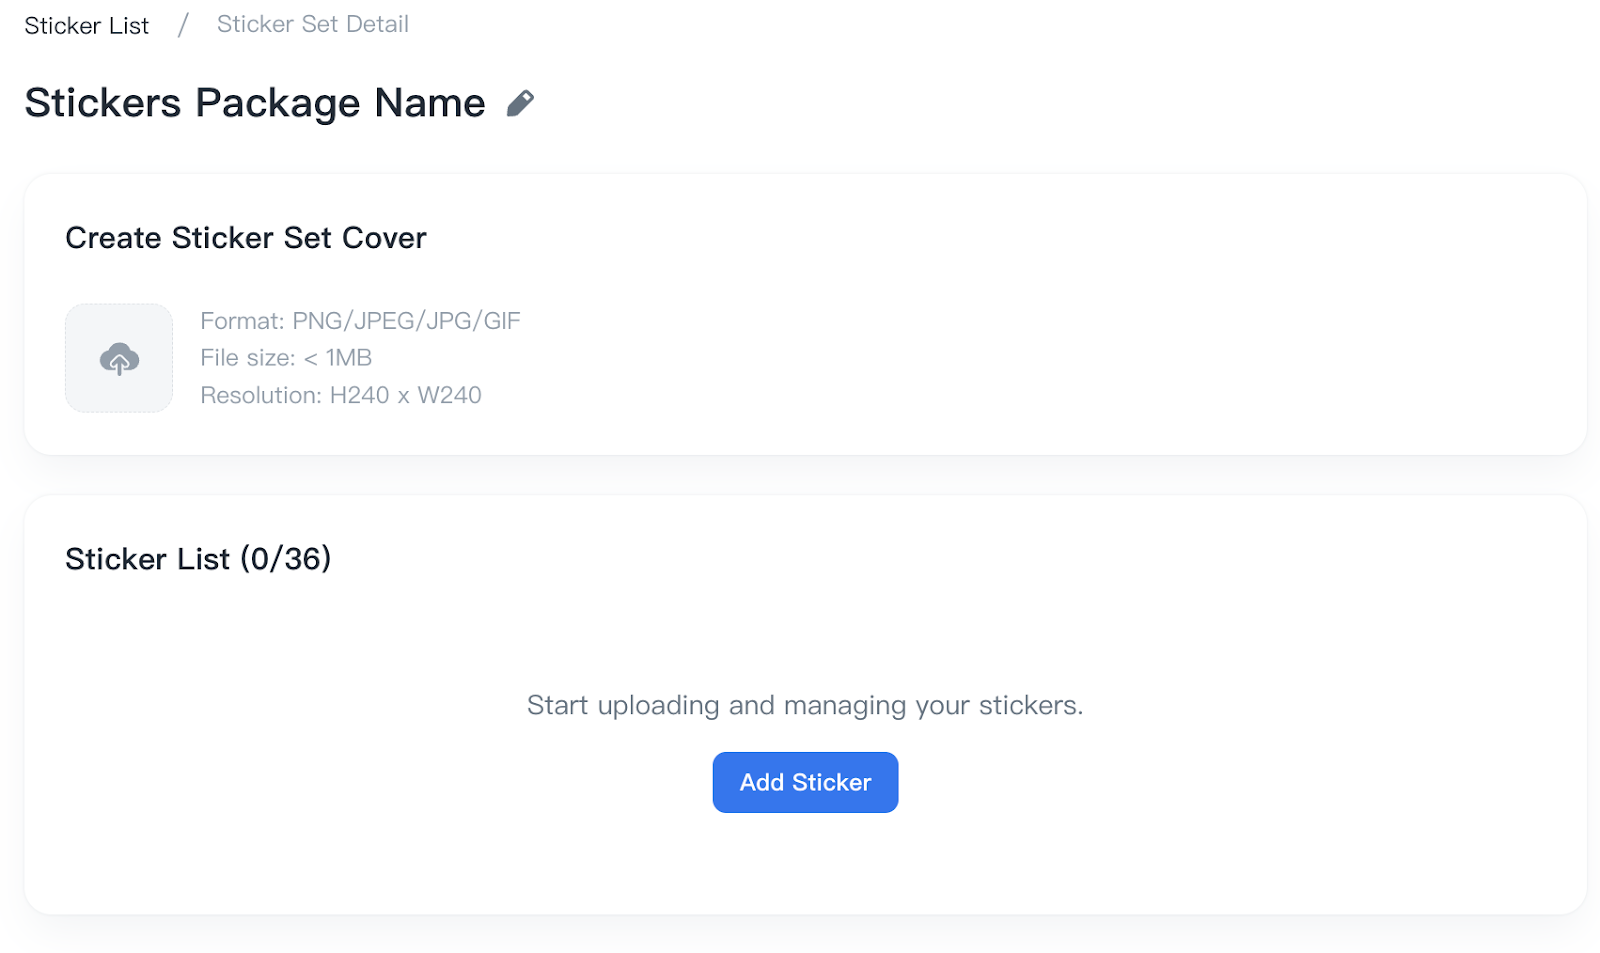Click the 'H240 x W240' resolution value
The image size is (1600, 953).
[406, 396]
